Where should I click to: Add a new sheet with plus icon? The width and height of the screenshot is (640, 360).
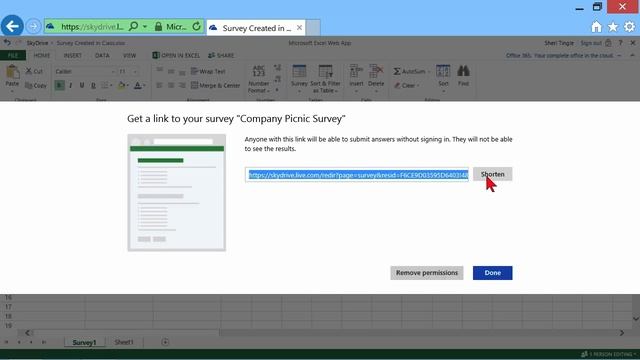pyautogui.click(x=165, y=342)
